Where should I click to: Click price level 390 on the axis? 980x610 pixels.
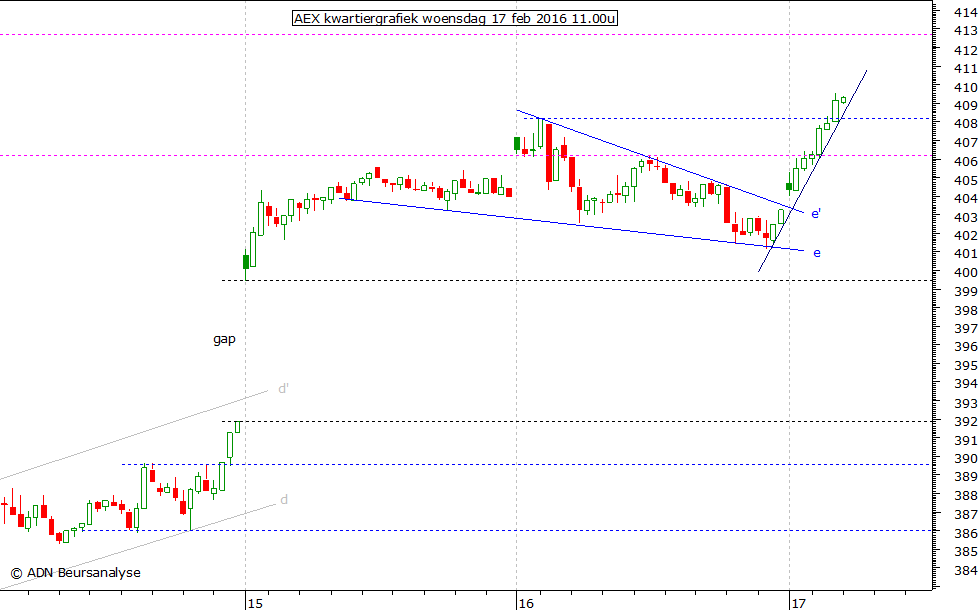click(966, 458)
